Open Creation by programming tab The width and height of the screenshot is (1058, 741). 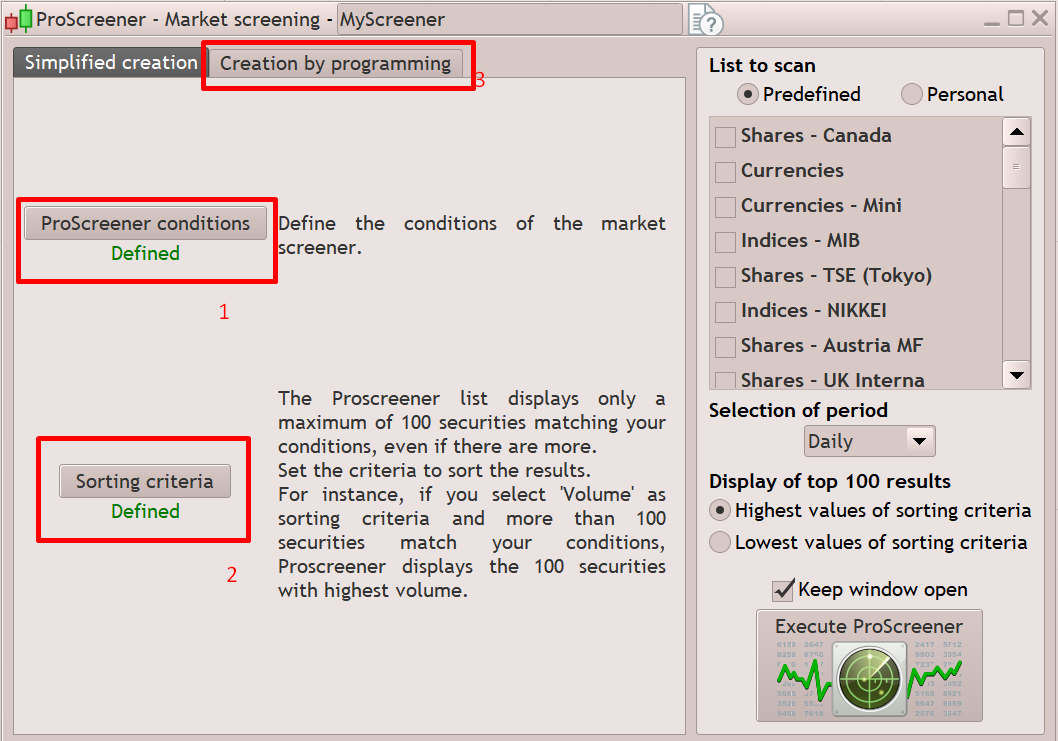click(x=335, y=64)
